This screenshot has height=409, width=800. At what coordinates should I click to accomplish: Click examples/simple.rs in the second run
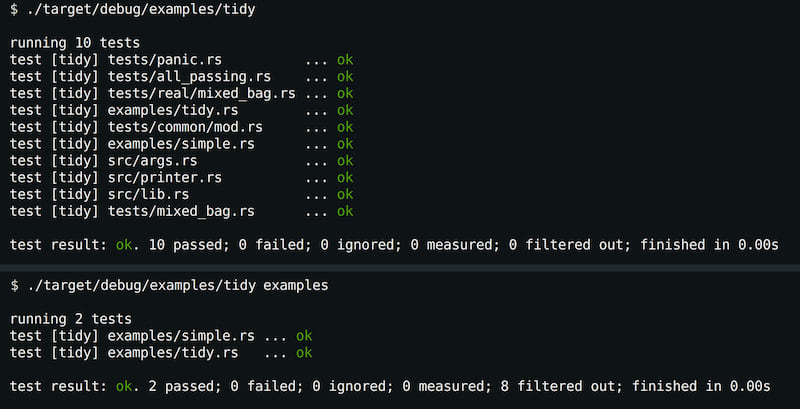tap(181, 336)
